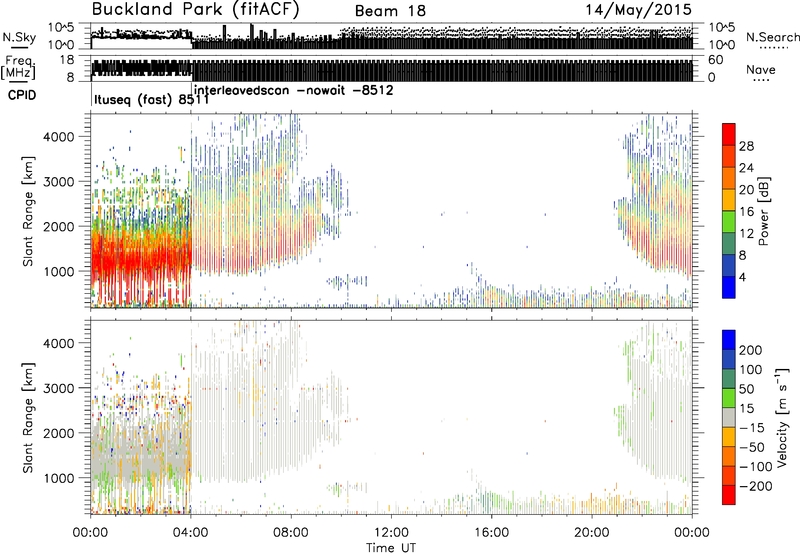This screenshot has width=800, height=554.
Task: Click the 'Beam 18' label
Action: click(390, 11)
